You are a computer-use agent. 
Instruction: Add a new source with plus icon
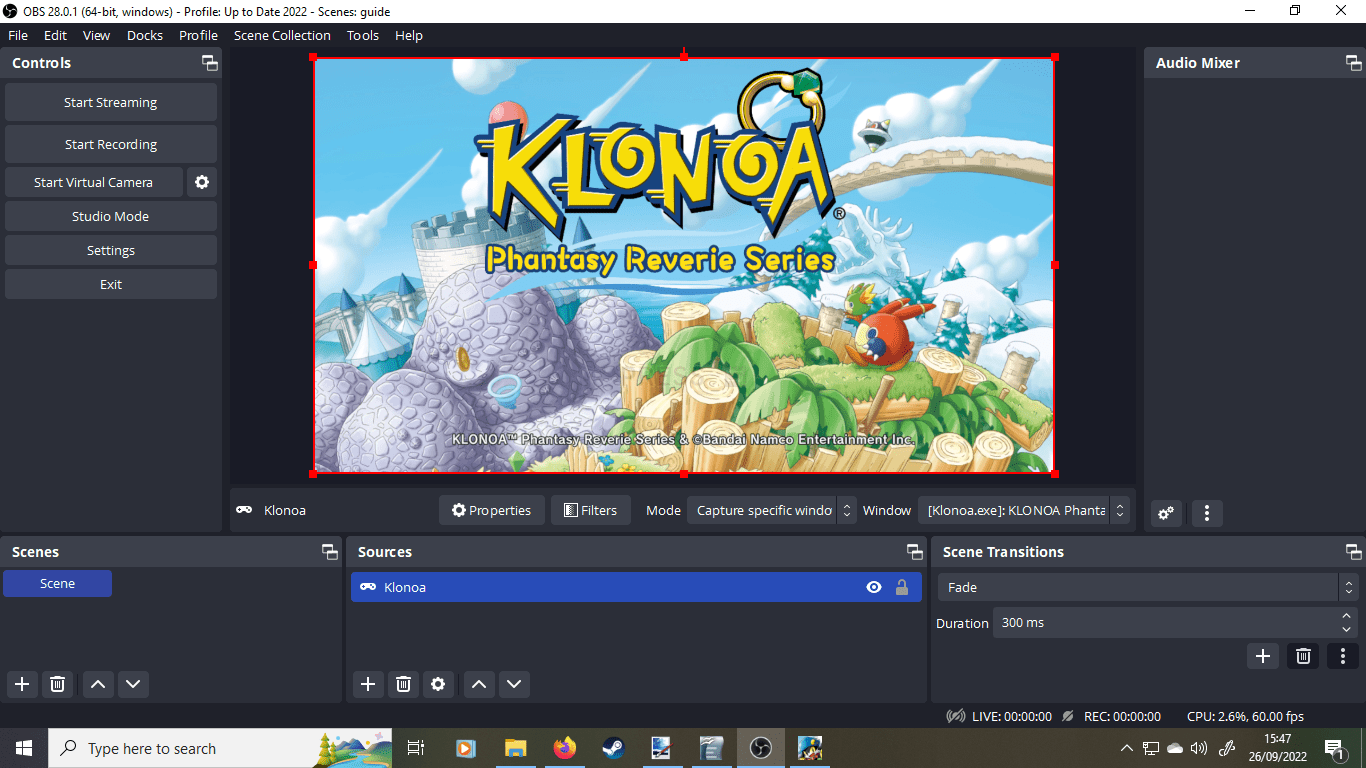[x=368, y=684]
